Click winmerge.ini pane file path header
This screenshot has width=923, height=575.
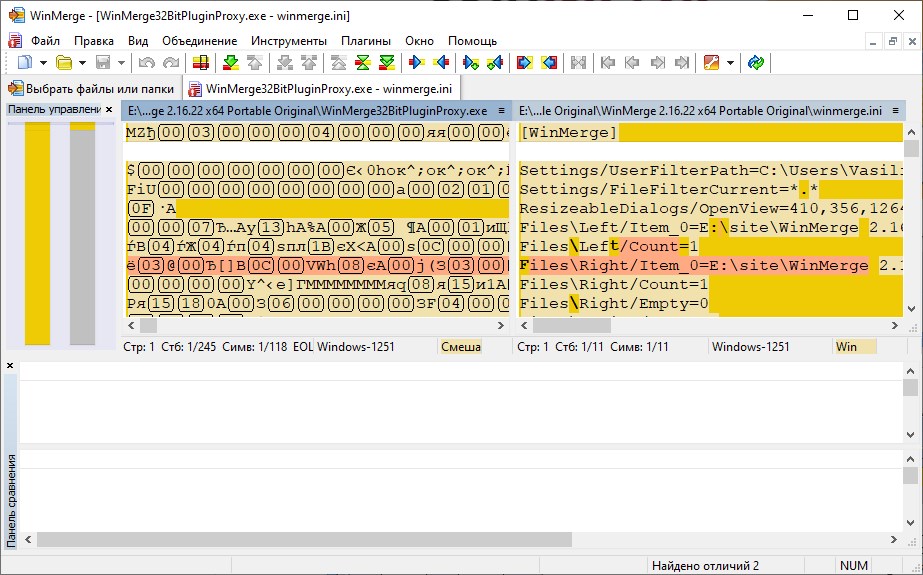[700, 111]
